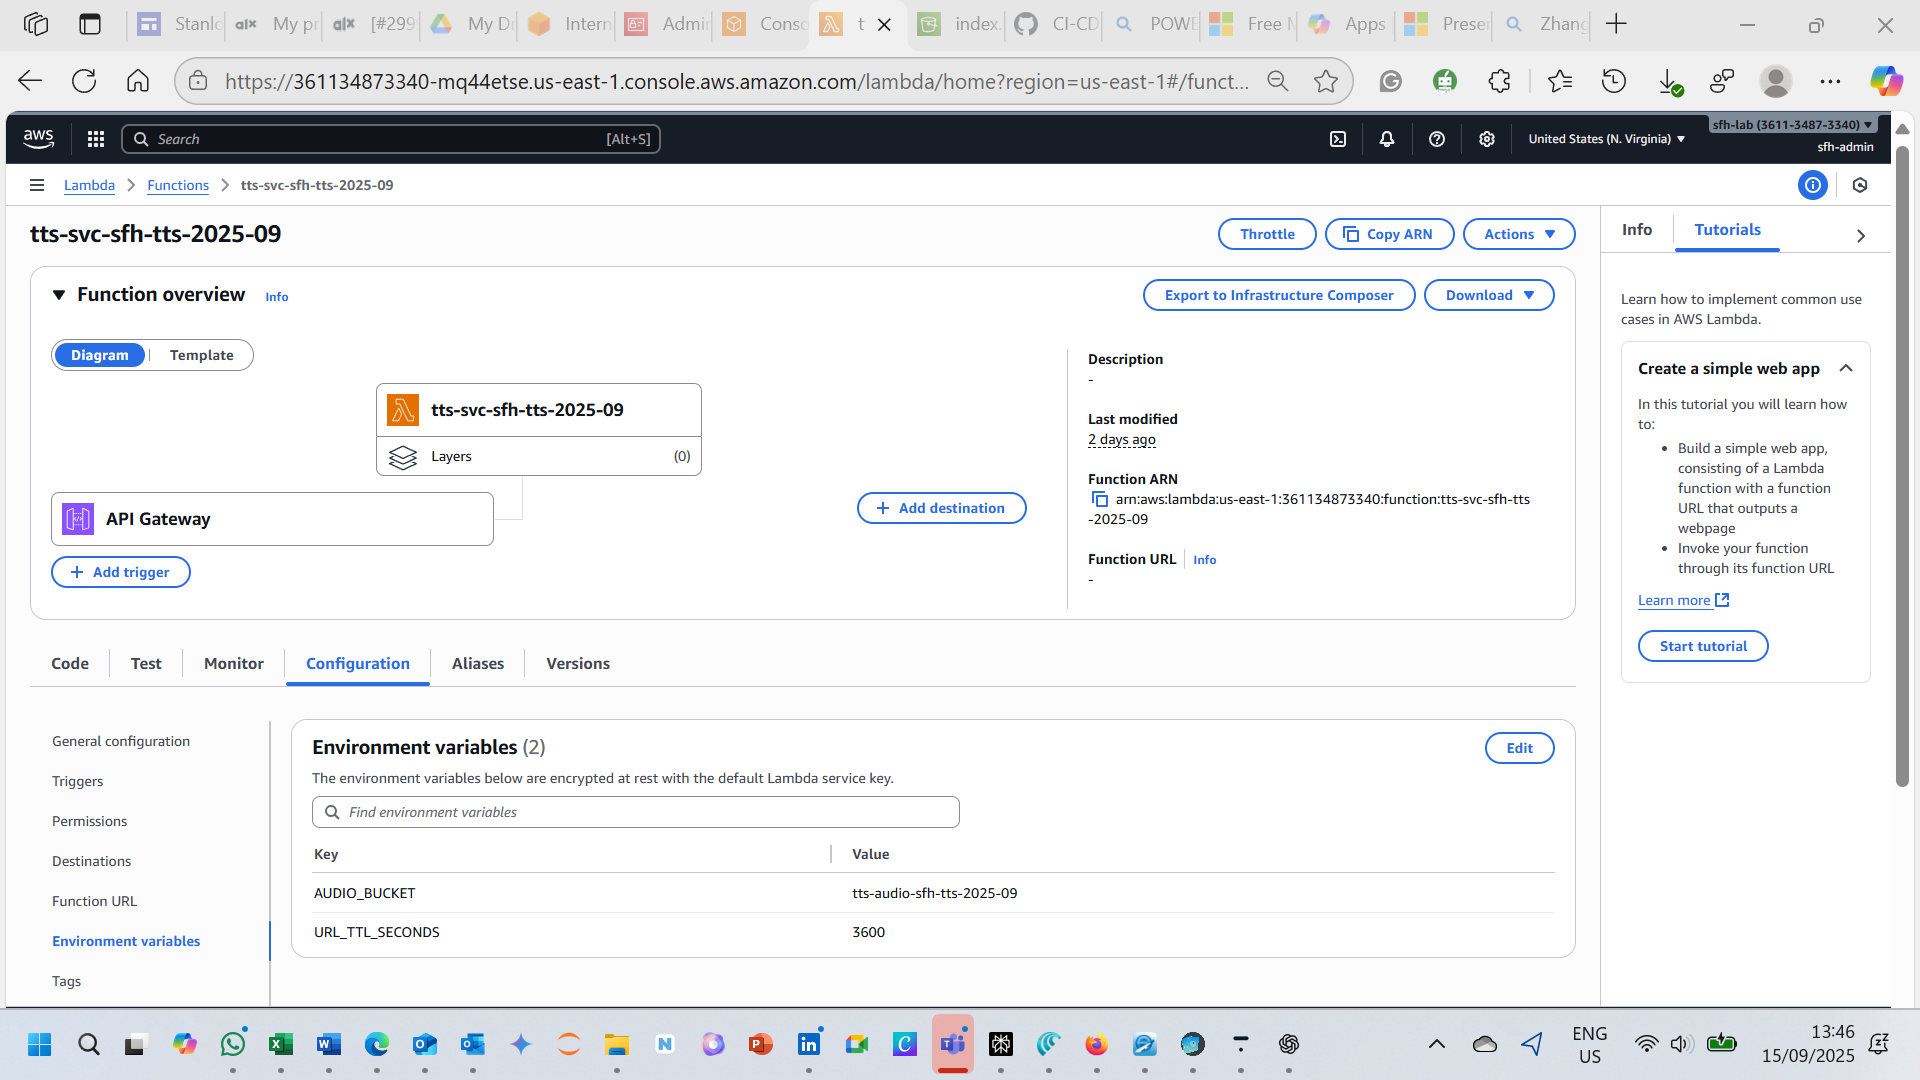The image size is (1920, 1080).
Task: Copy the Function ARN via copy icon
Action: 1100,499
